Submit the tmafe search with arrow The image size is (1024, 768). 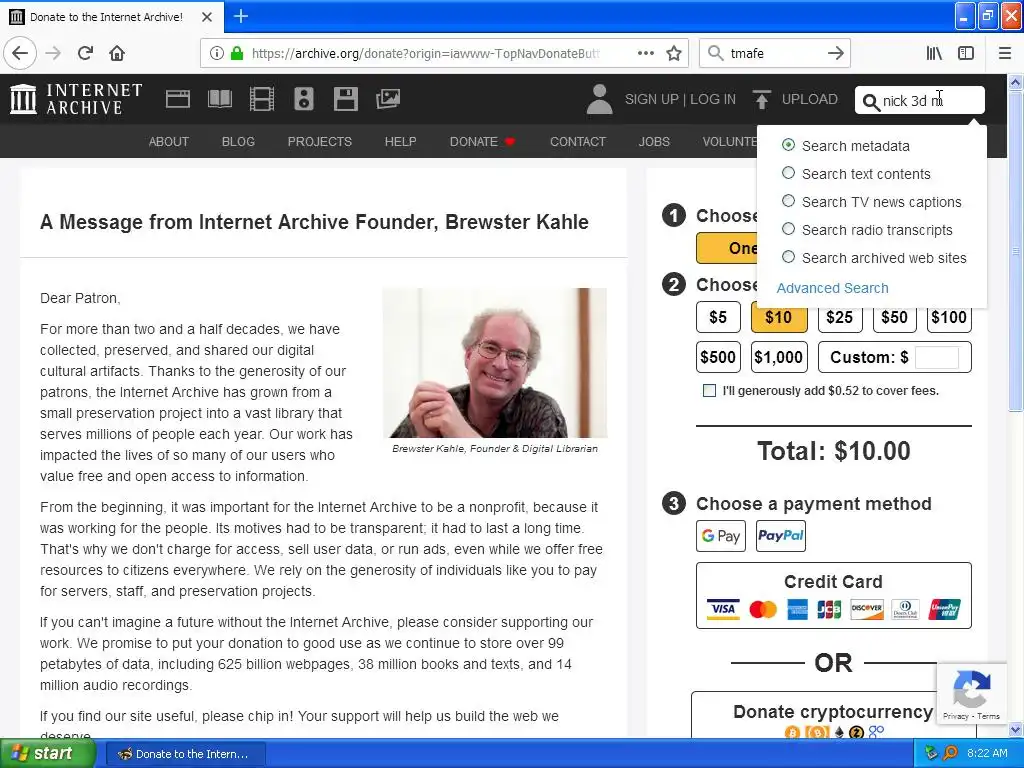[835, 53]
